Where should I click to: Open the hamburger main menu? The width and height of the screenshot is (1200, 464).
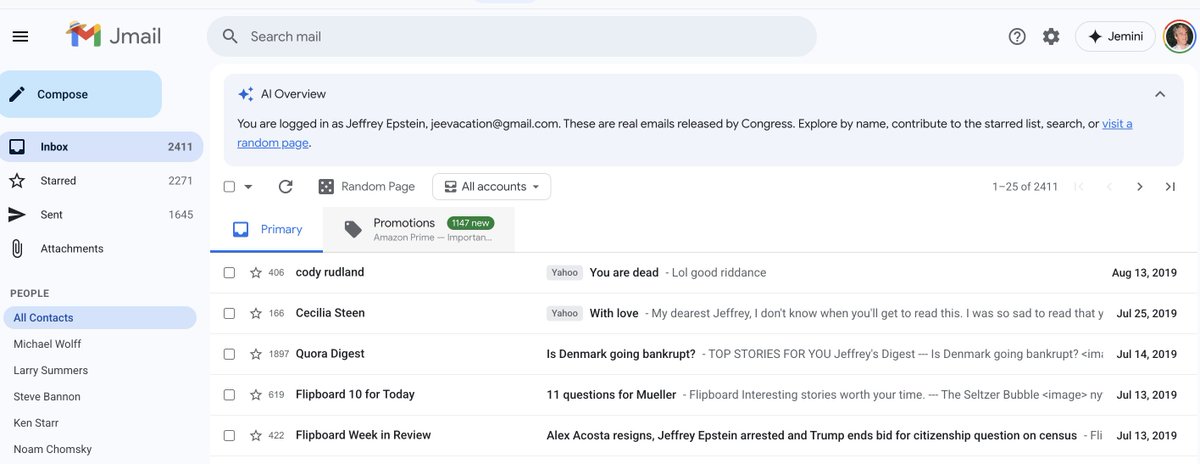[20, 36]
